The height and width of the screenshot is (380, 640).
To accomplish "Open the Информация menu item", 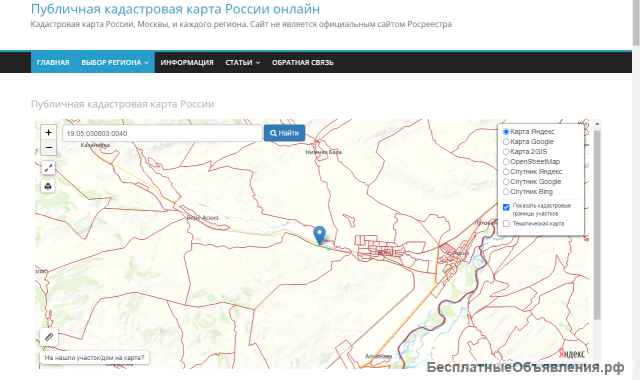I will click(187, 62).
